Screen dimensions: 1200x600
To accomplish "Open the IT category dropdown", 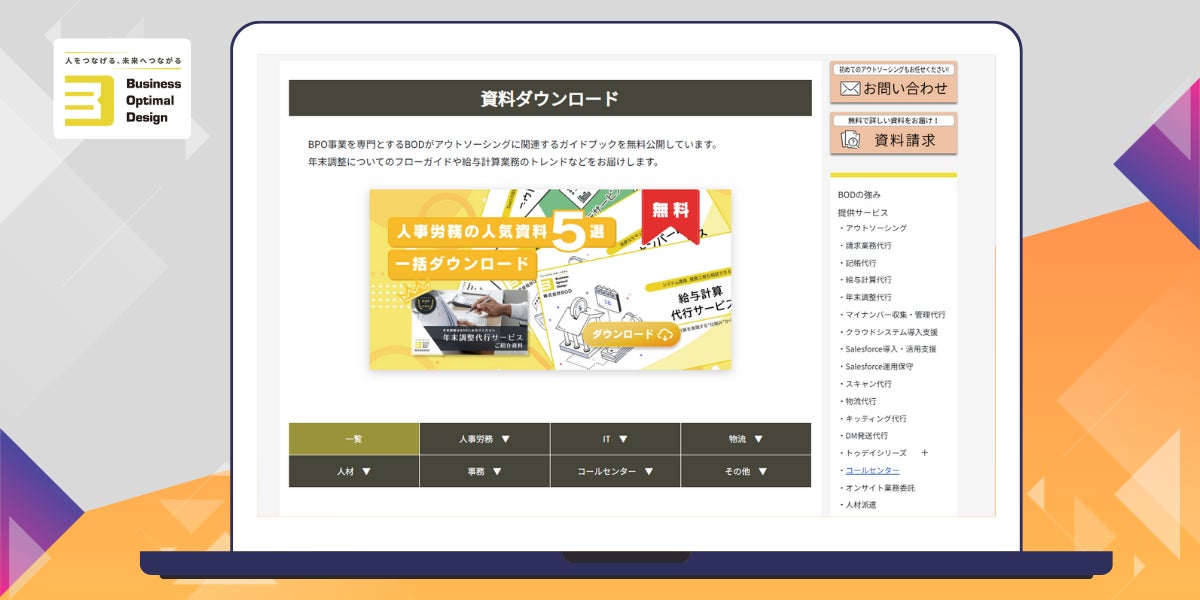I will pos(615,439).
